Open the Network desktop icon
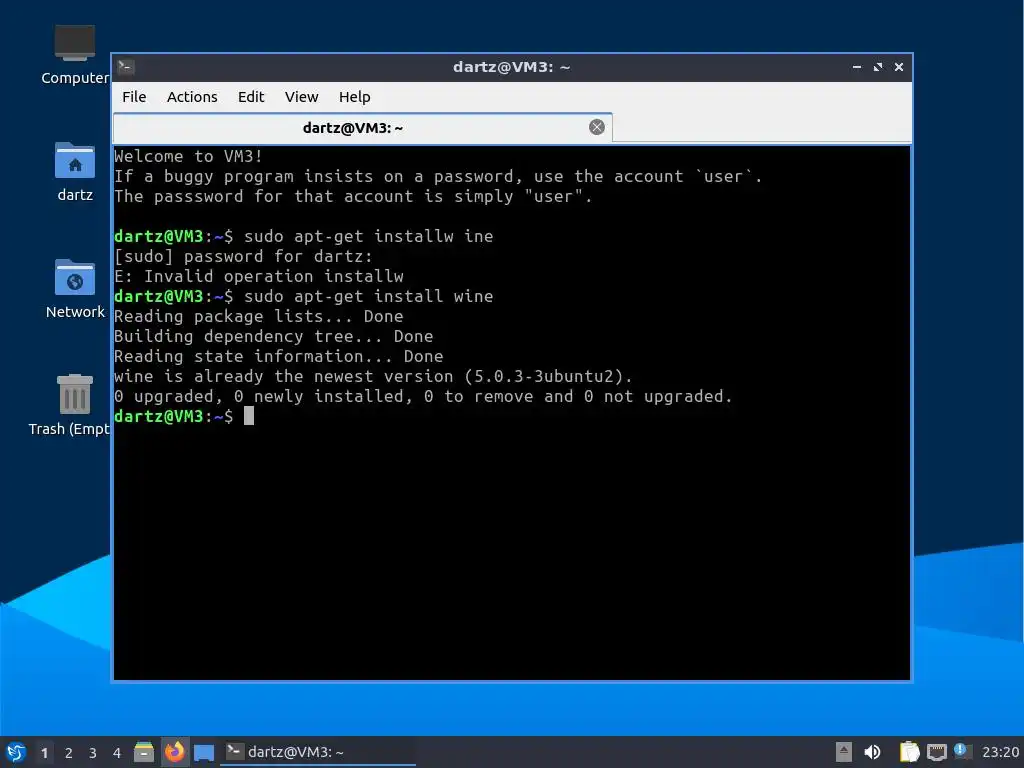 click(74, 289)
